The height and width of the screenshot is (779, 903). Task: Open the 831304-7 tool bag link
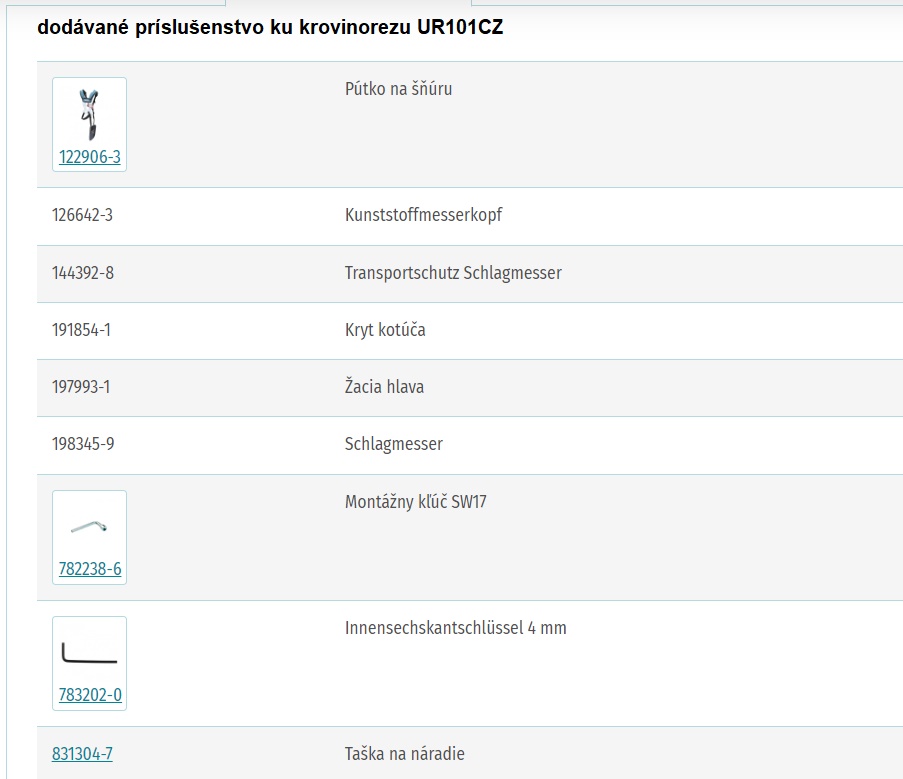[x=82, y=754]
